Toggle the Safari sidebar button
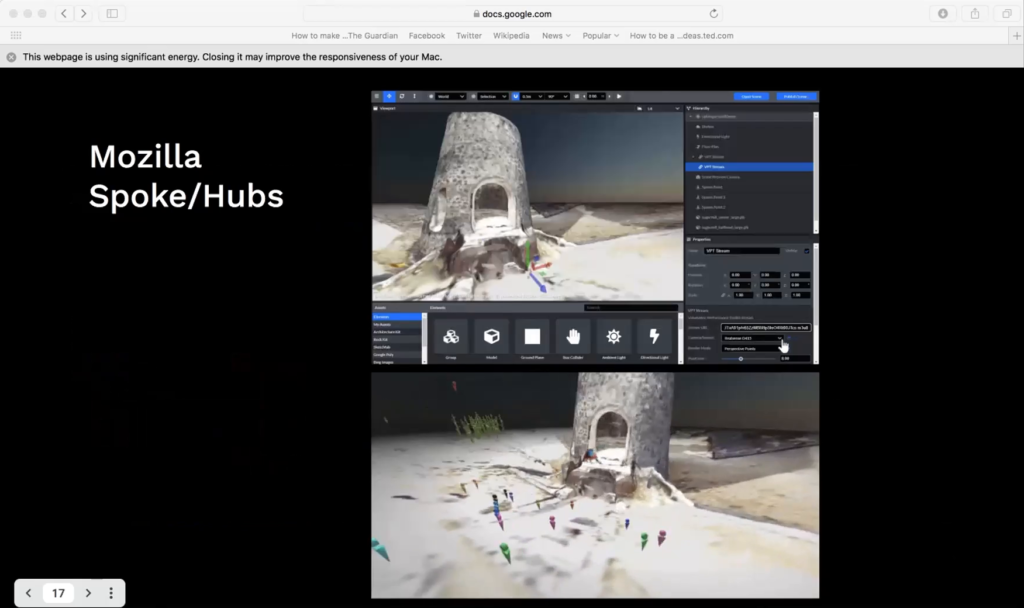 [x=112, y=13]
